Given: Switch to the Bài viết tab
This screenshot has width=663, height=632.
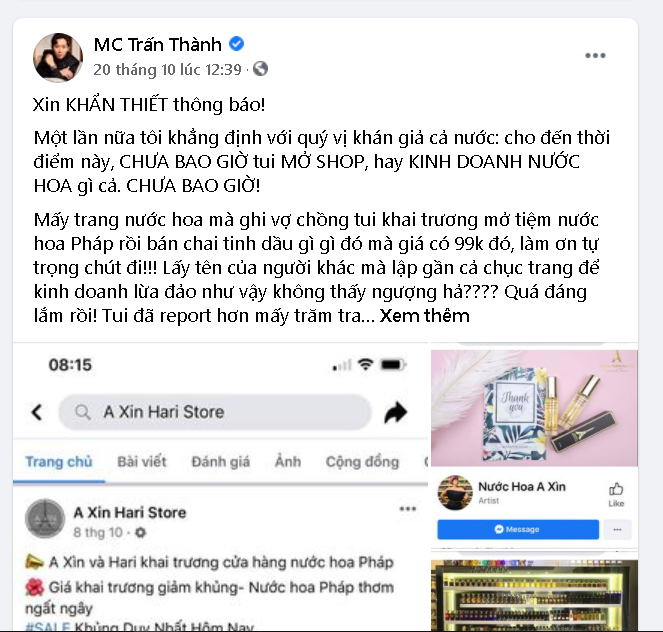Looking at the screenshot, I should pyautogui.click(x=142, y=461).
